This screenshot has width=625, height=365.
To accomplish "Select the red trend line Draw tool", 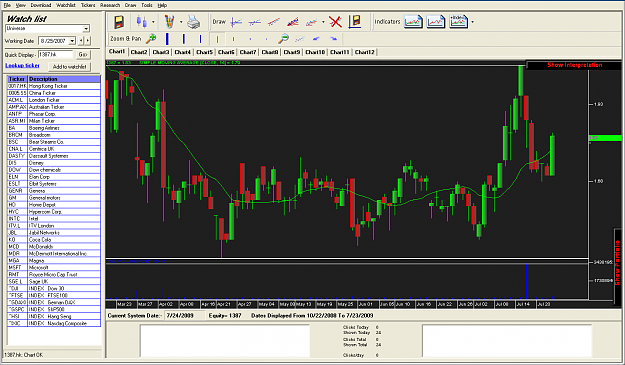I will [273, 22].
